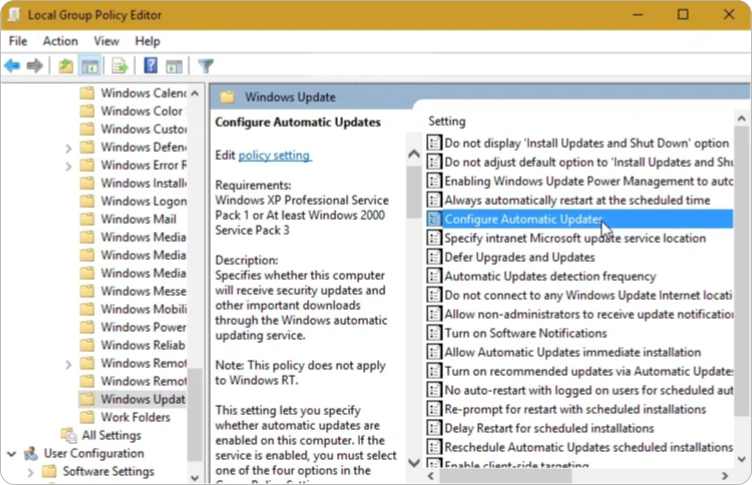Select 'Specify intranet Microsoft update service location'

(575, 238)
